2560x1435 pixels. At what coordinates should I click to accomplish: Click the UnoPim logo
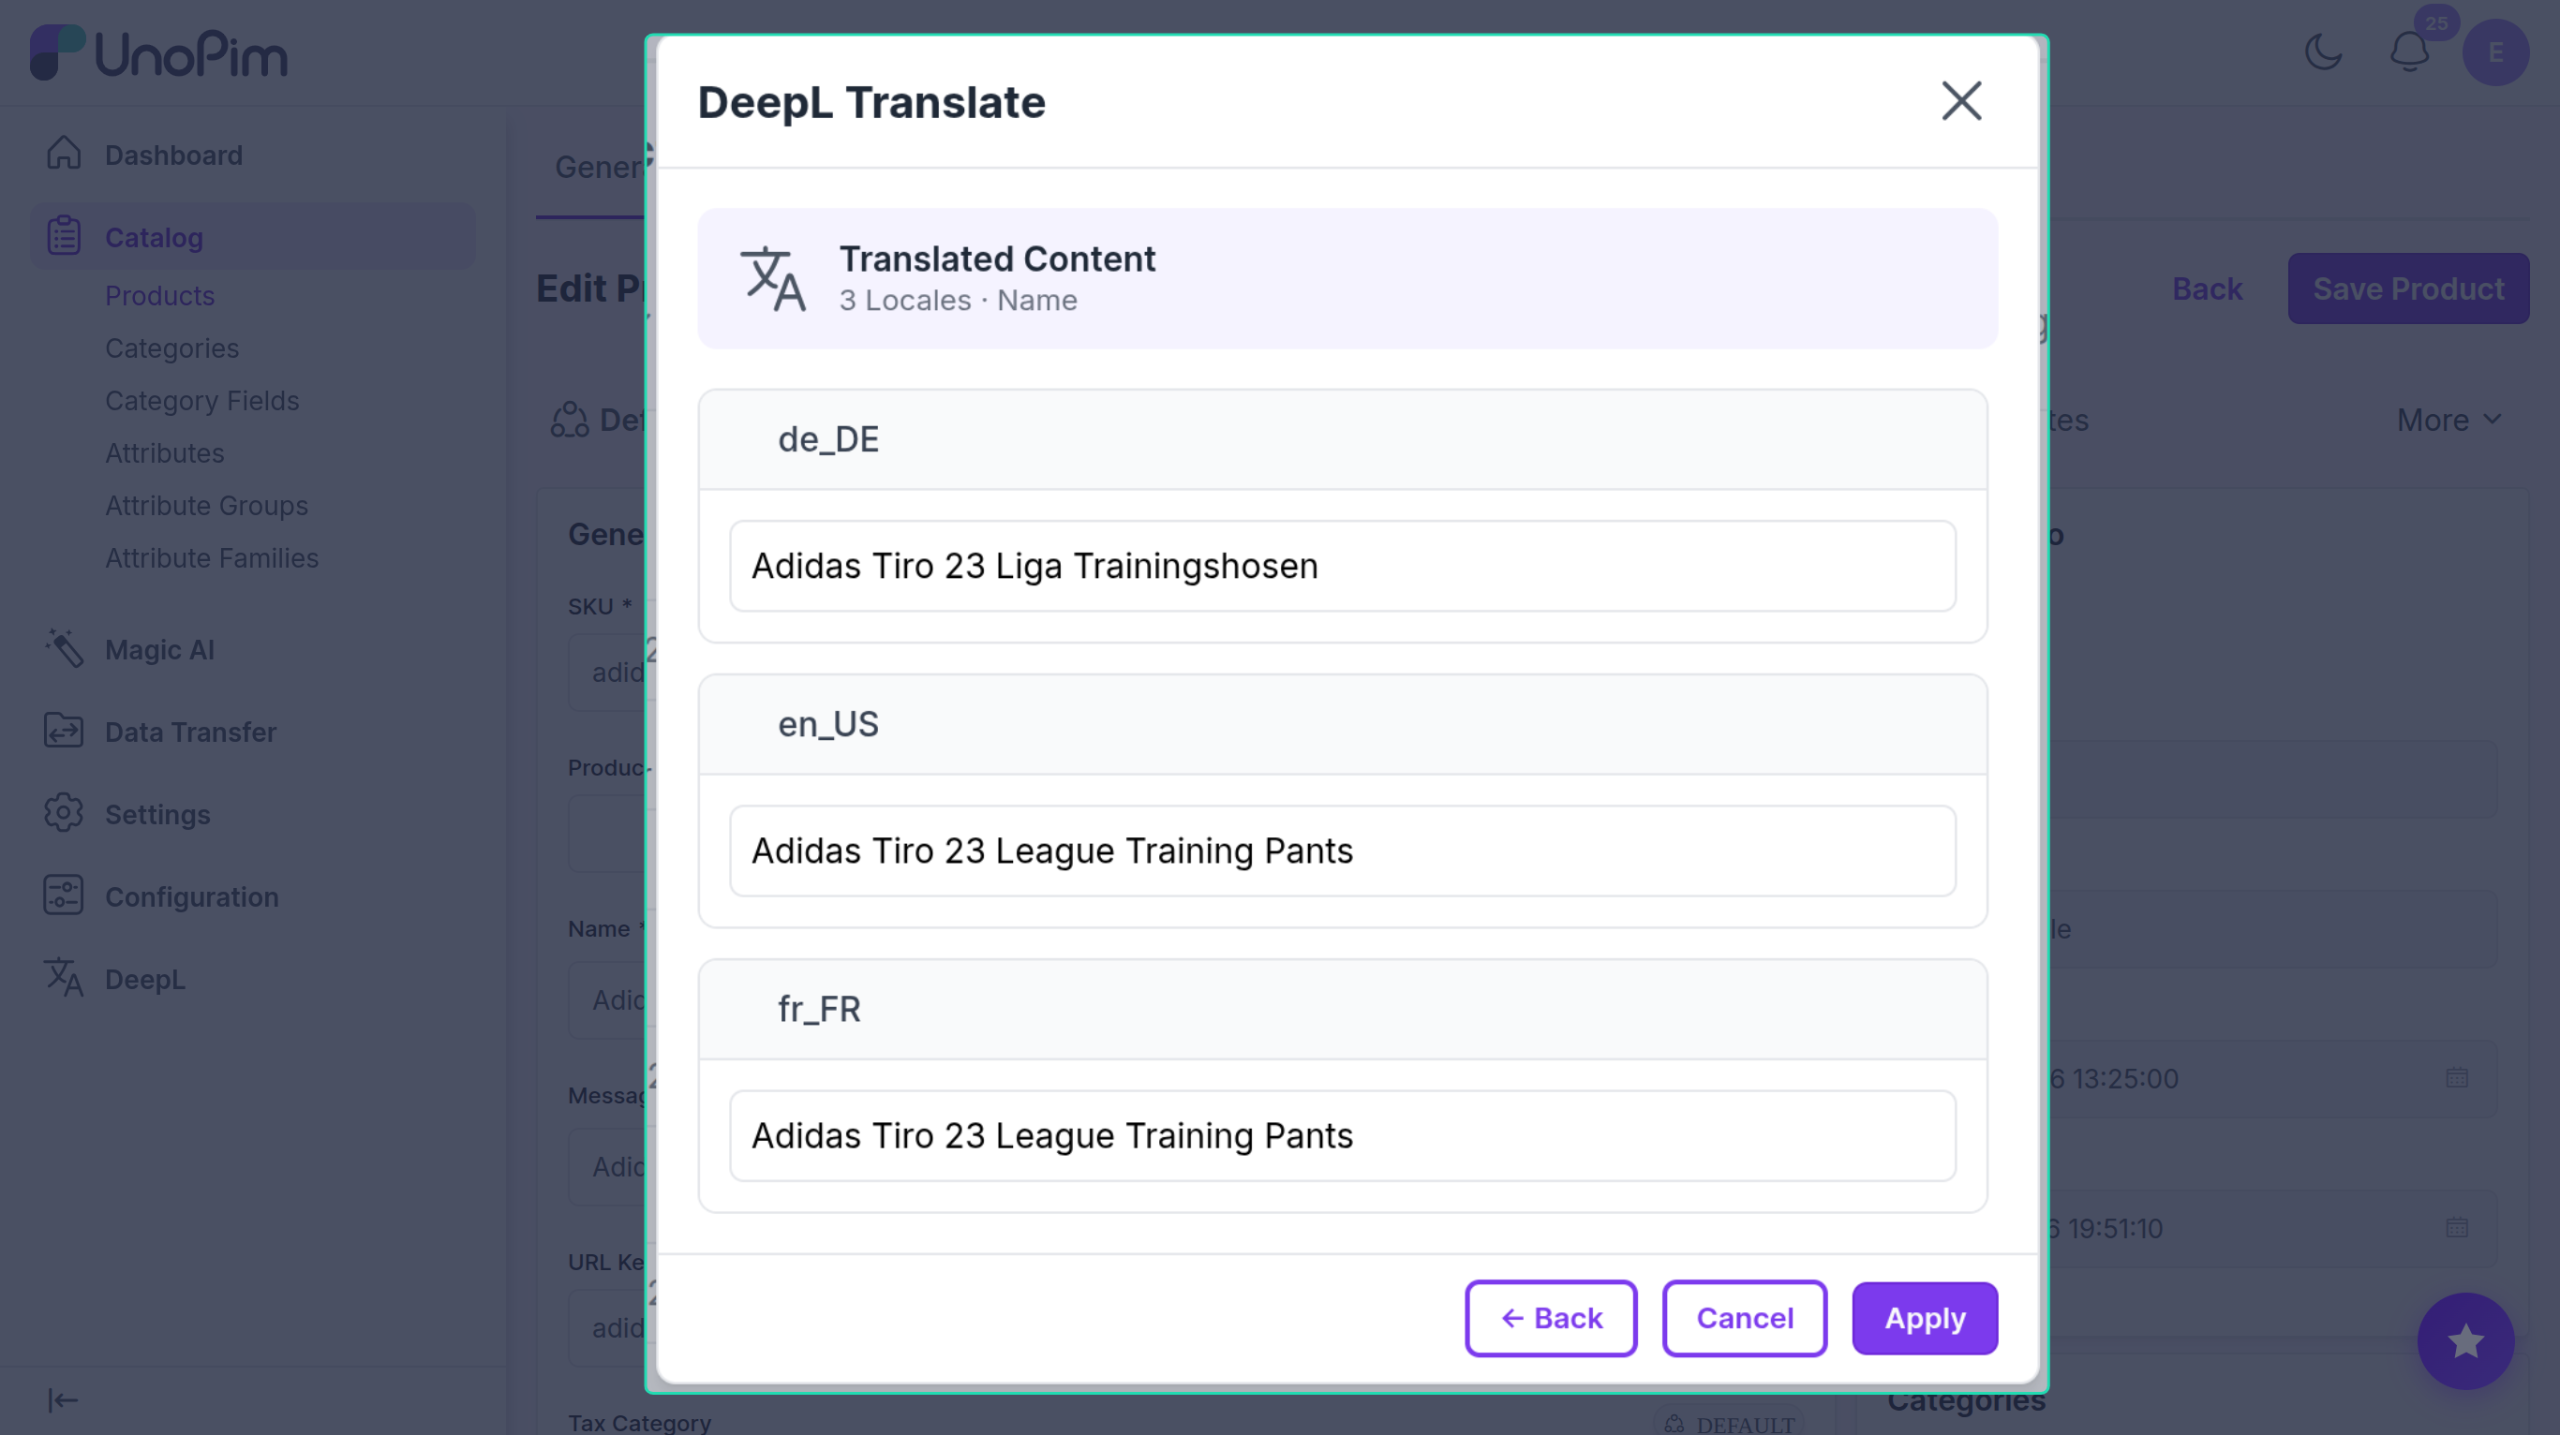[158, 53]
